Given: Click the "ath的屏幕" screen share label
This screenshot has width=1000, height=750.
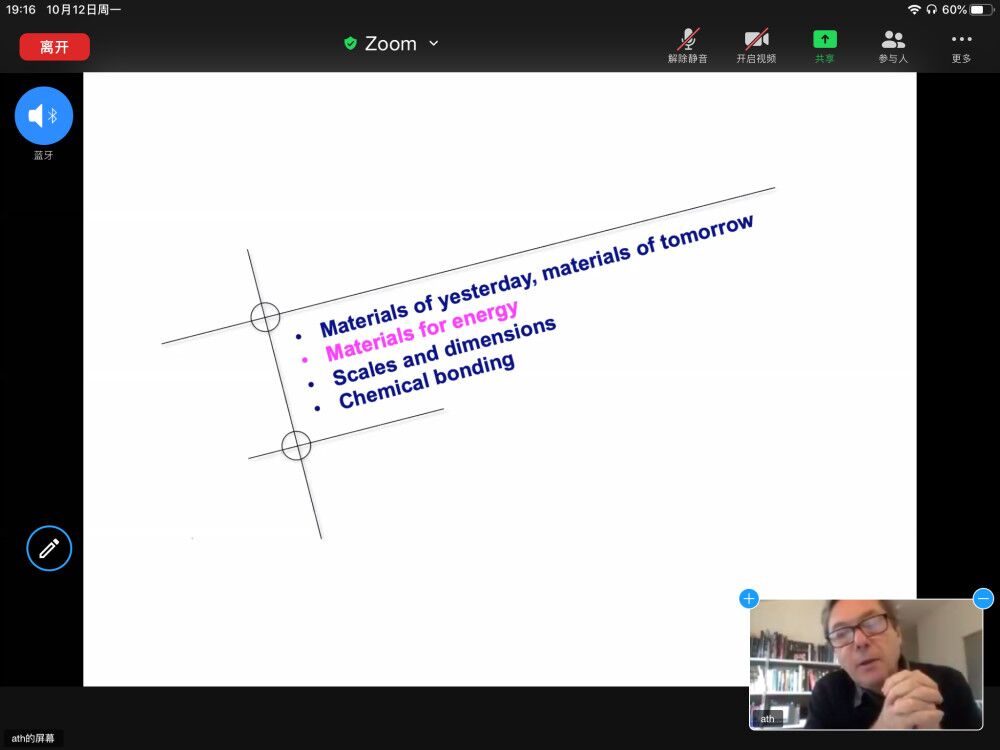Looking at the screenshot, I should 33,738.
